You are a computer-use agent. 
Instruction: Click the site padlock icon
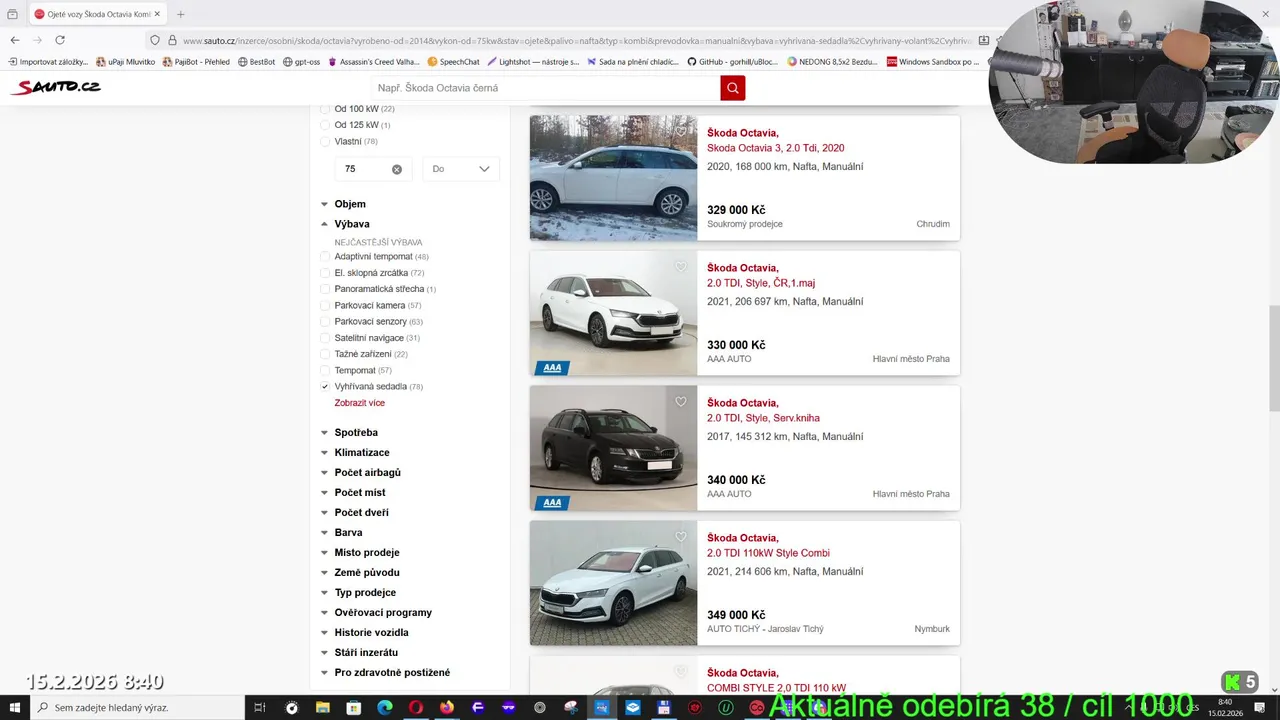(172, 40)
